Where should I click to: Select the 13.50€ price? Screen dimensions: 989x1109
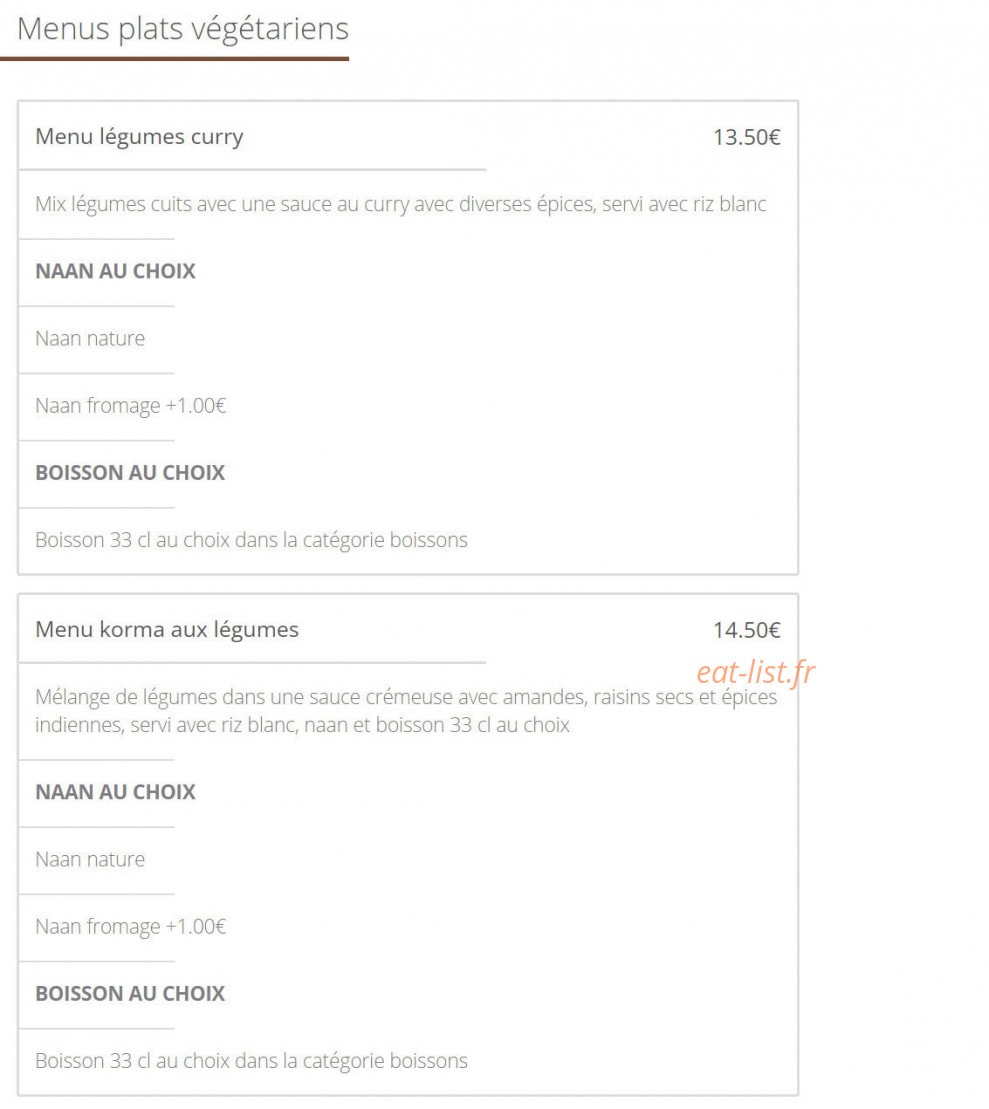coord(746,137)
